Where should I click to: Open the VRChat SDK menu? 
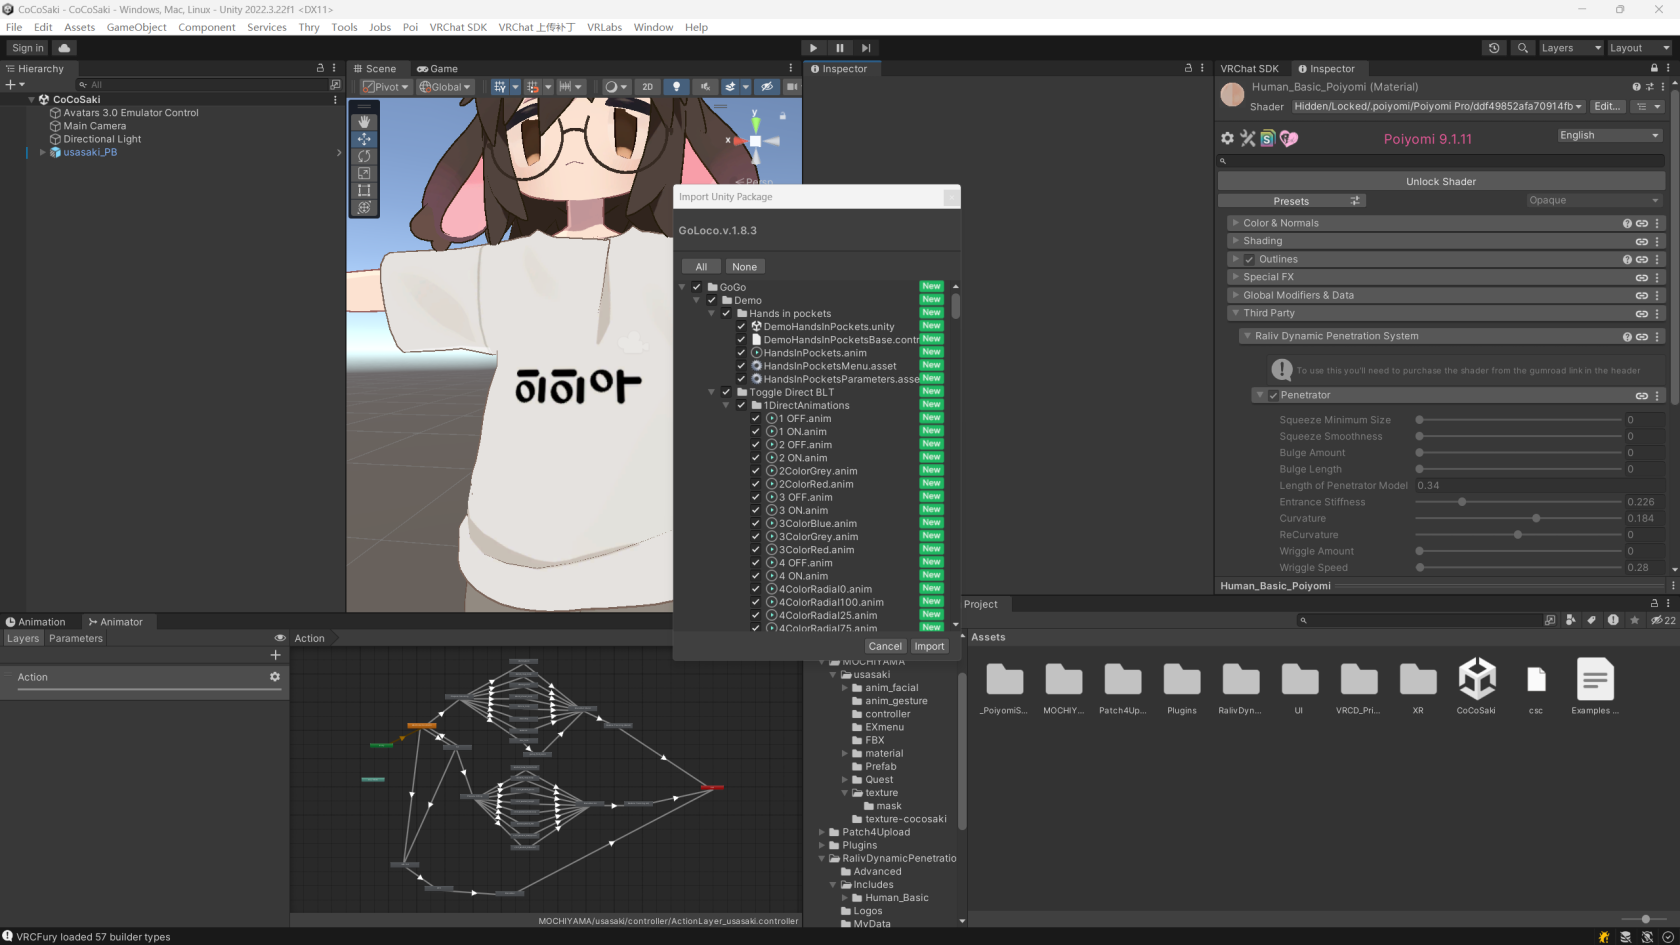point(458,27)
